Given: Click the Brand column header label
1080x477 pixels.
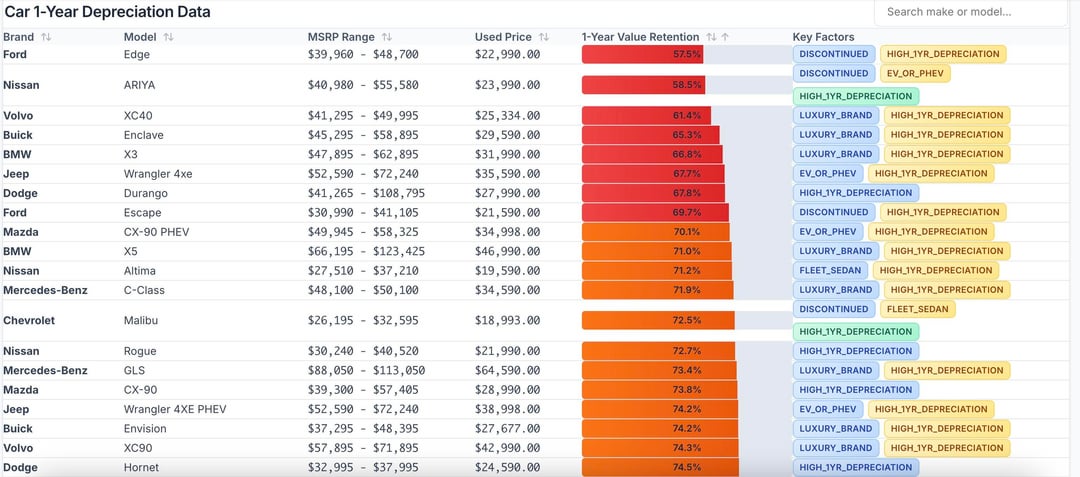Looking at the screenshot, I should pyautogui.click(x=18, y=37).
